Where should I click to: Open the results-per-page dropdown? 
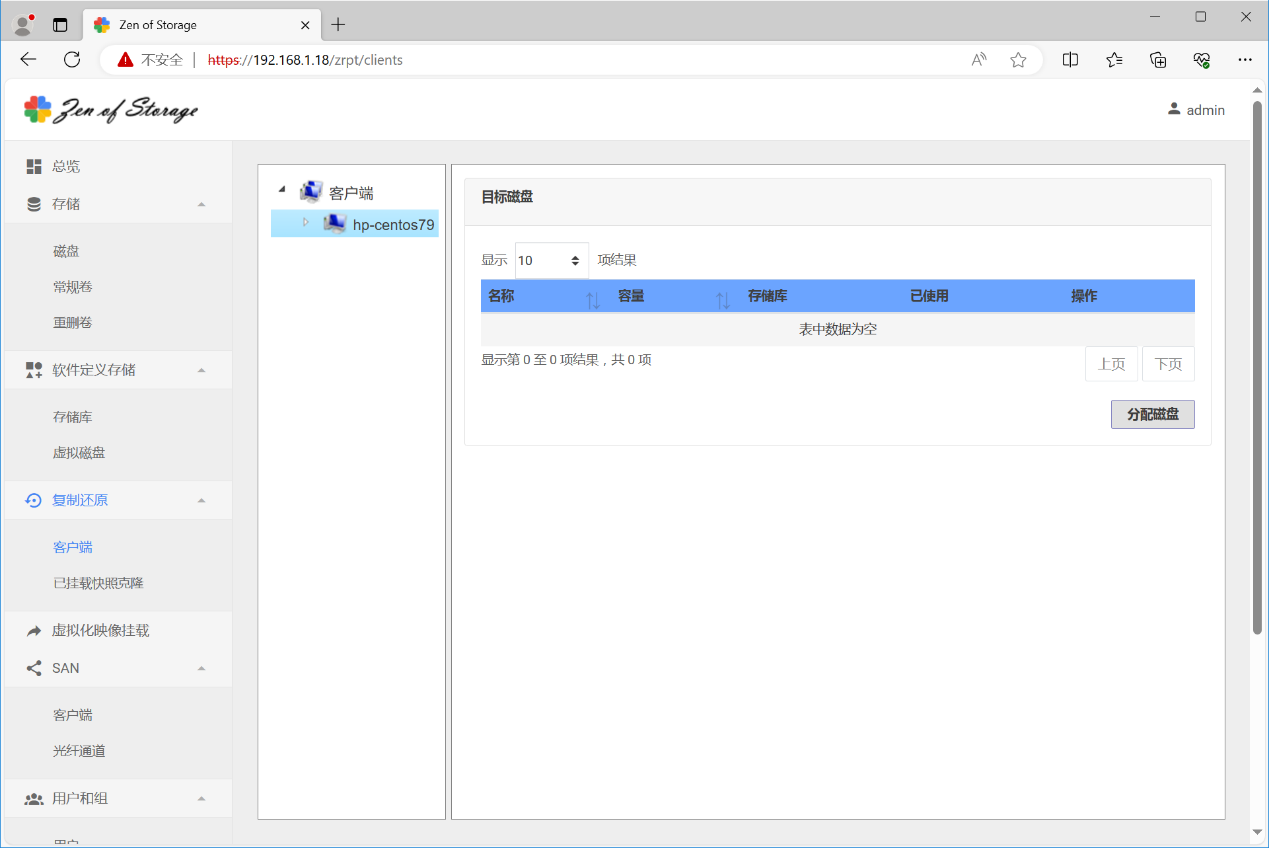pyautogui.click(x=551, y=260)
